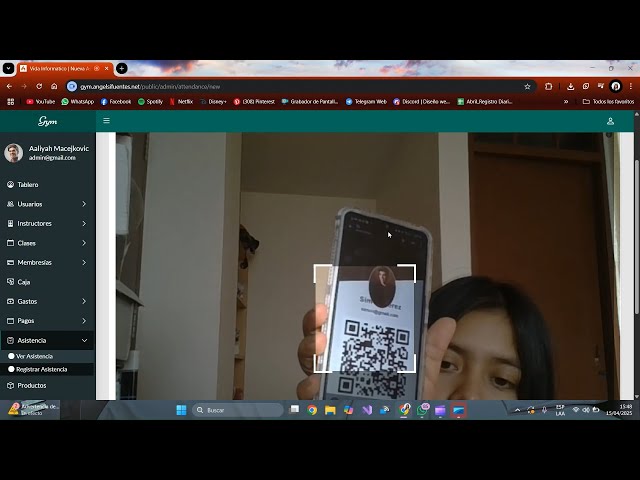The width and height of the screenshot is (640, 480).
Task: Open a new browser tab
Action: click(x=122, y=69)
